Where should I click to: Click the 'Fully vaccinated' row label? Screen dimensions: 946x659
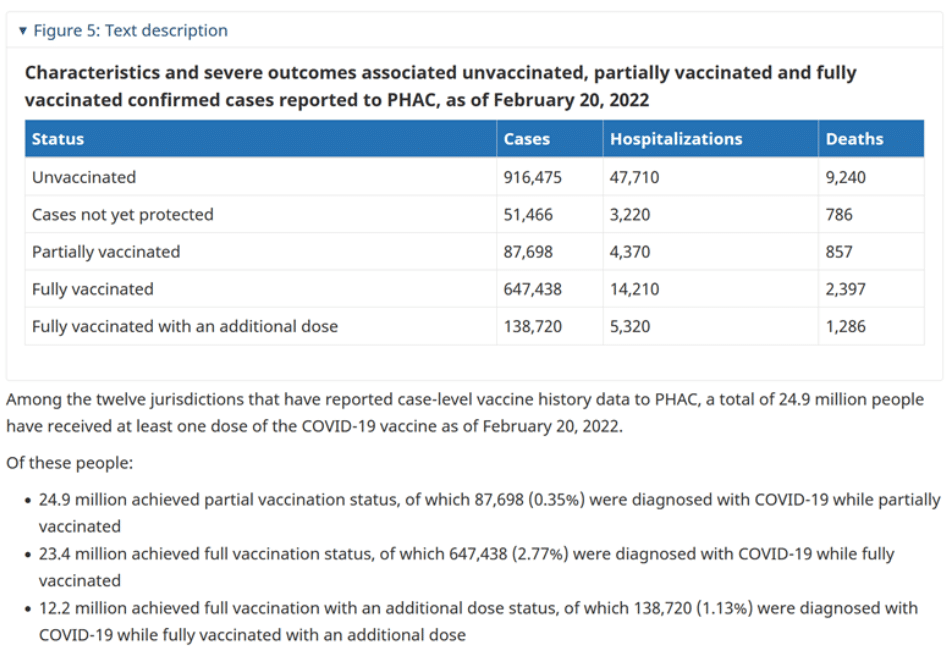coord(93,289)
